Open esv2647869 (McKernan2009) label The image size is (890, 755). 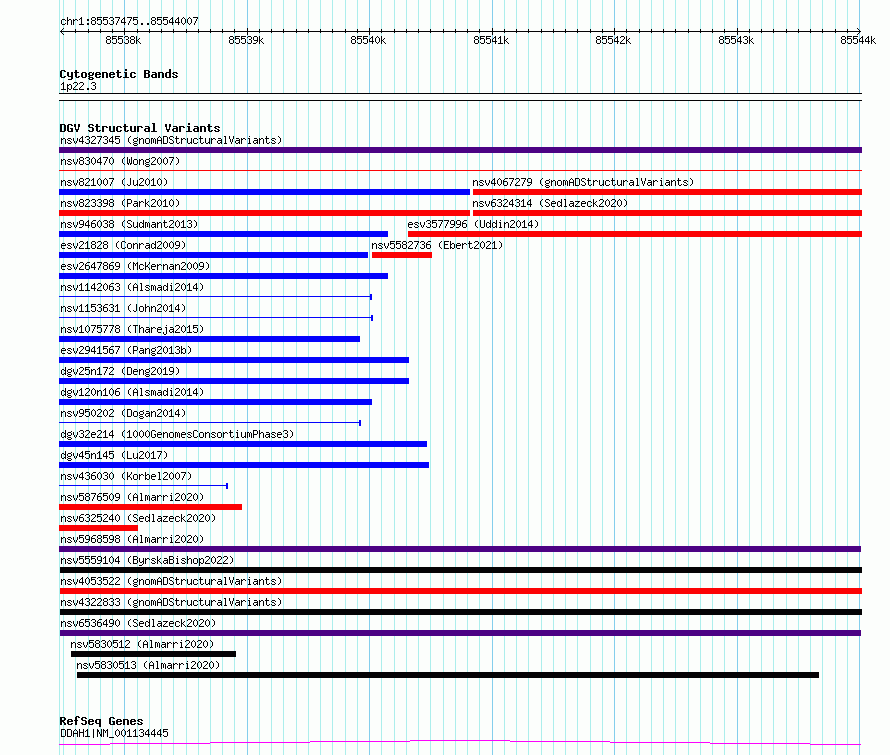[x=135, y=266]
